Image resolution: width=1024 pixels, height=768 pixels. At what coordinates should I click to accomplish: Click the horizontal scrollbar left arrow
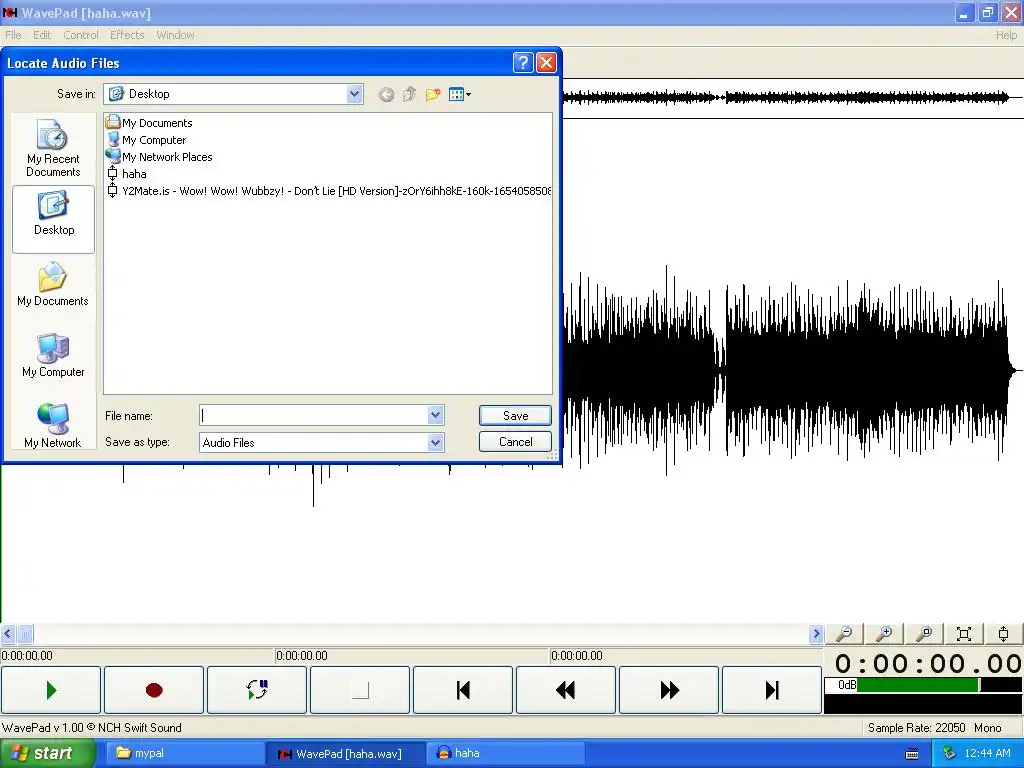8,633
